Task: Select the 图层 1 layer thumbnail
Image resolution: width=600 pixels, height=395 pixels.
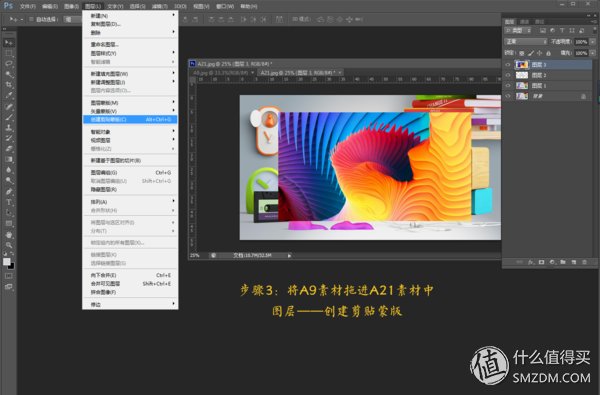Action: tap(522, 85)
